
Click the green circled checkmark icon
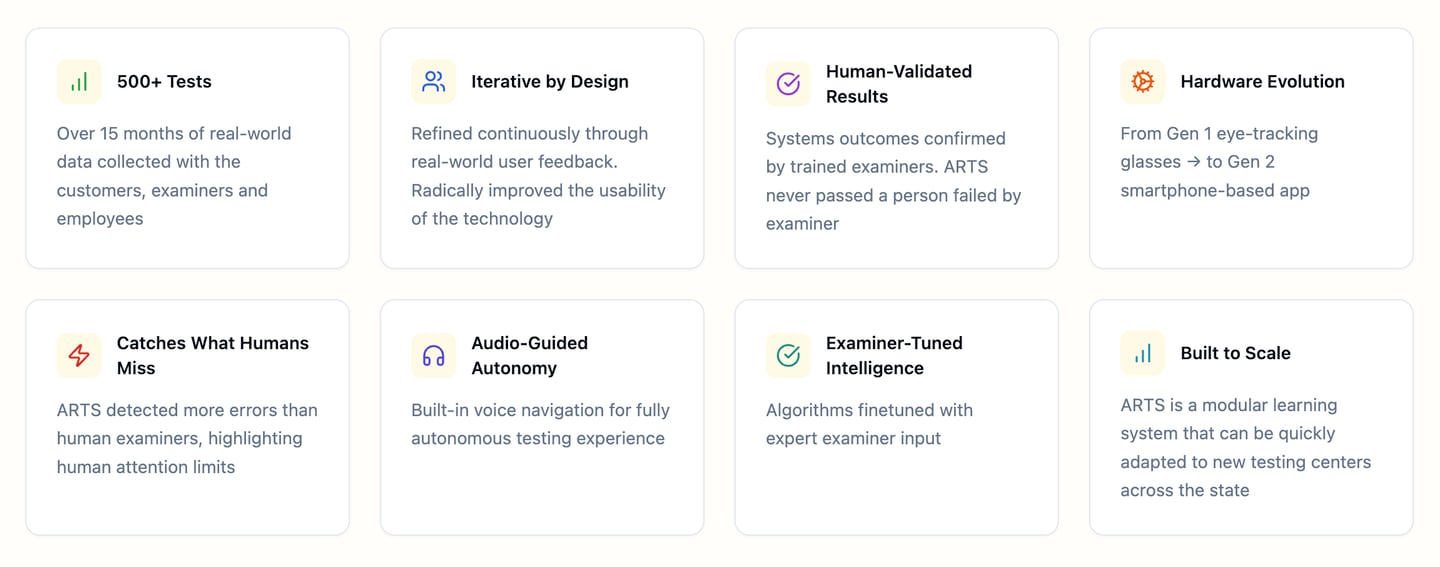pyautogui.click(x=788, y=355)
